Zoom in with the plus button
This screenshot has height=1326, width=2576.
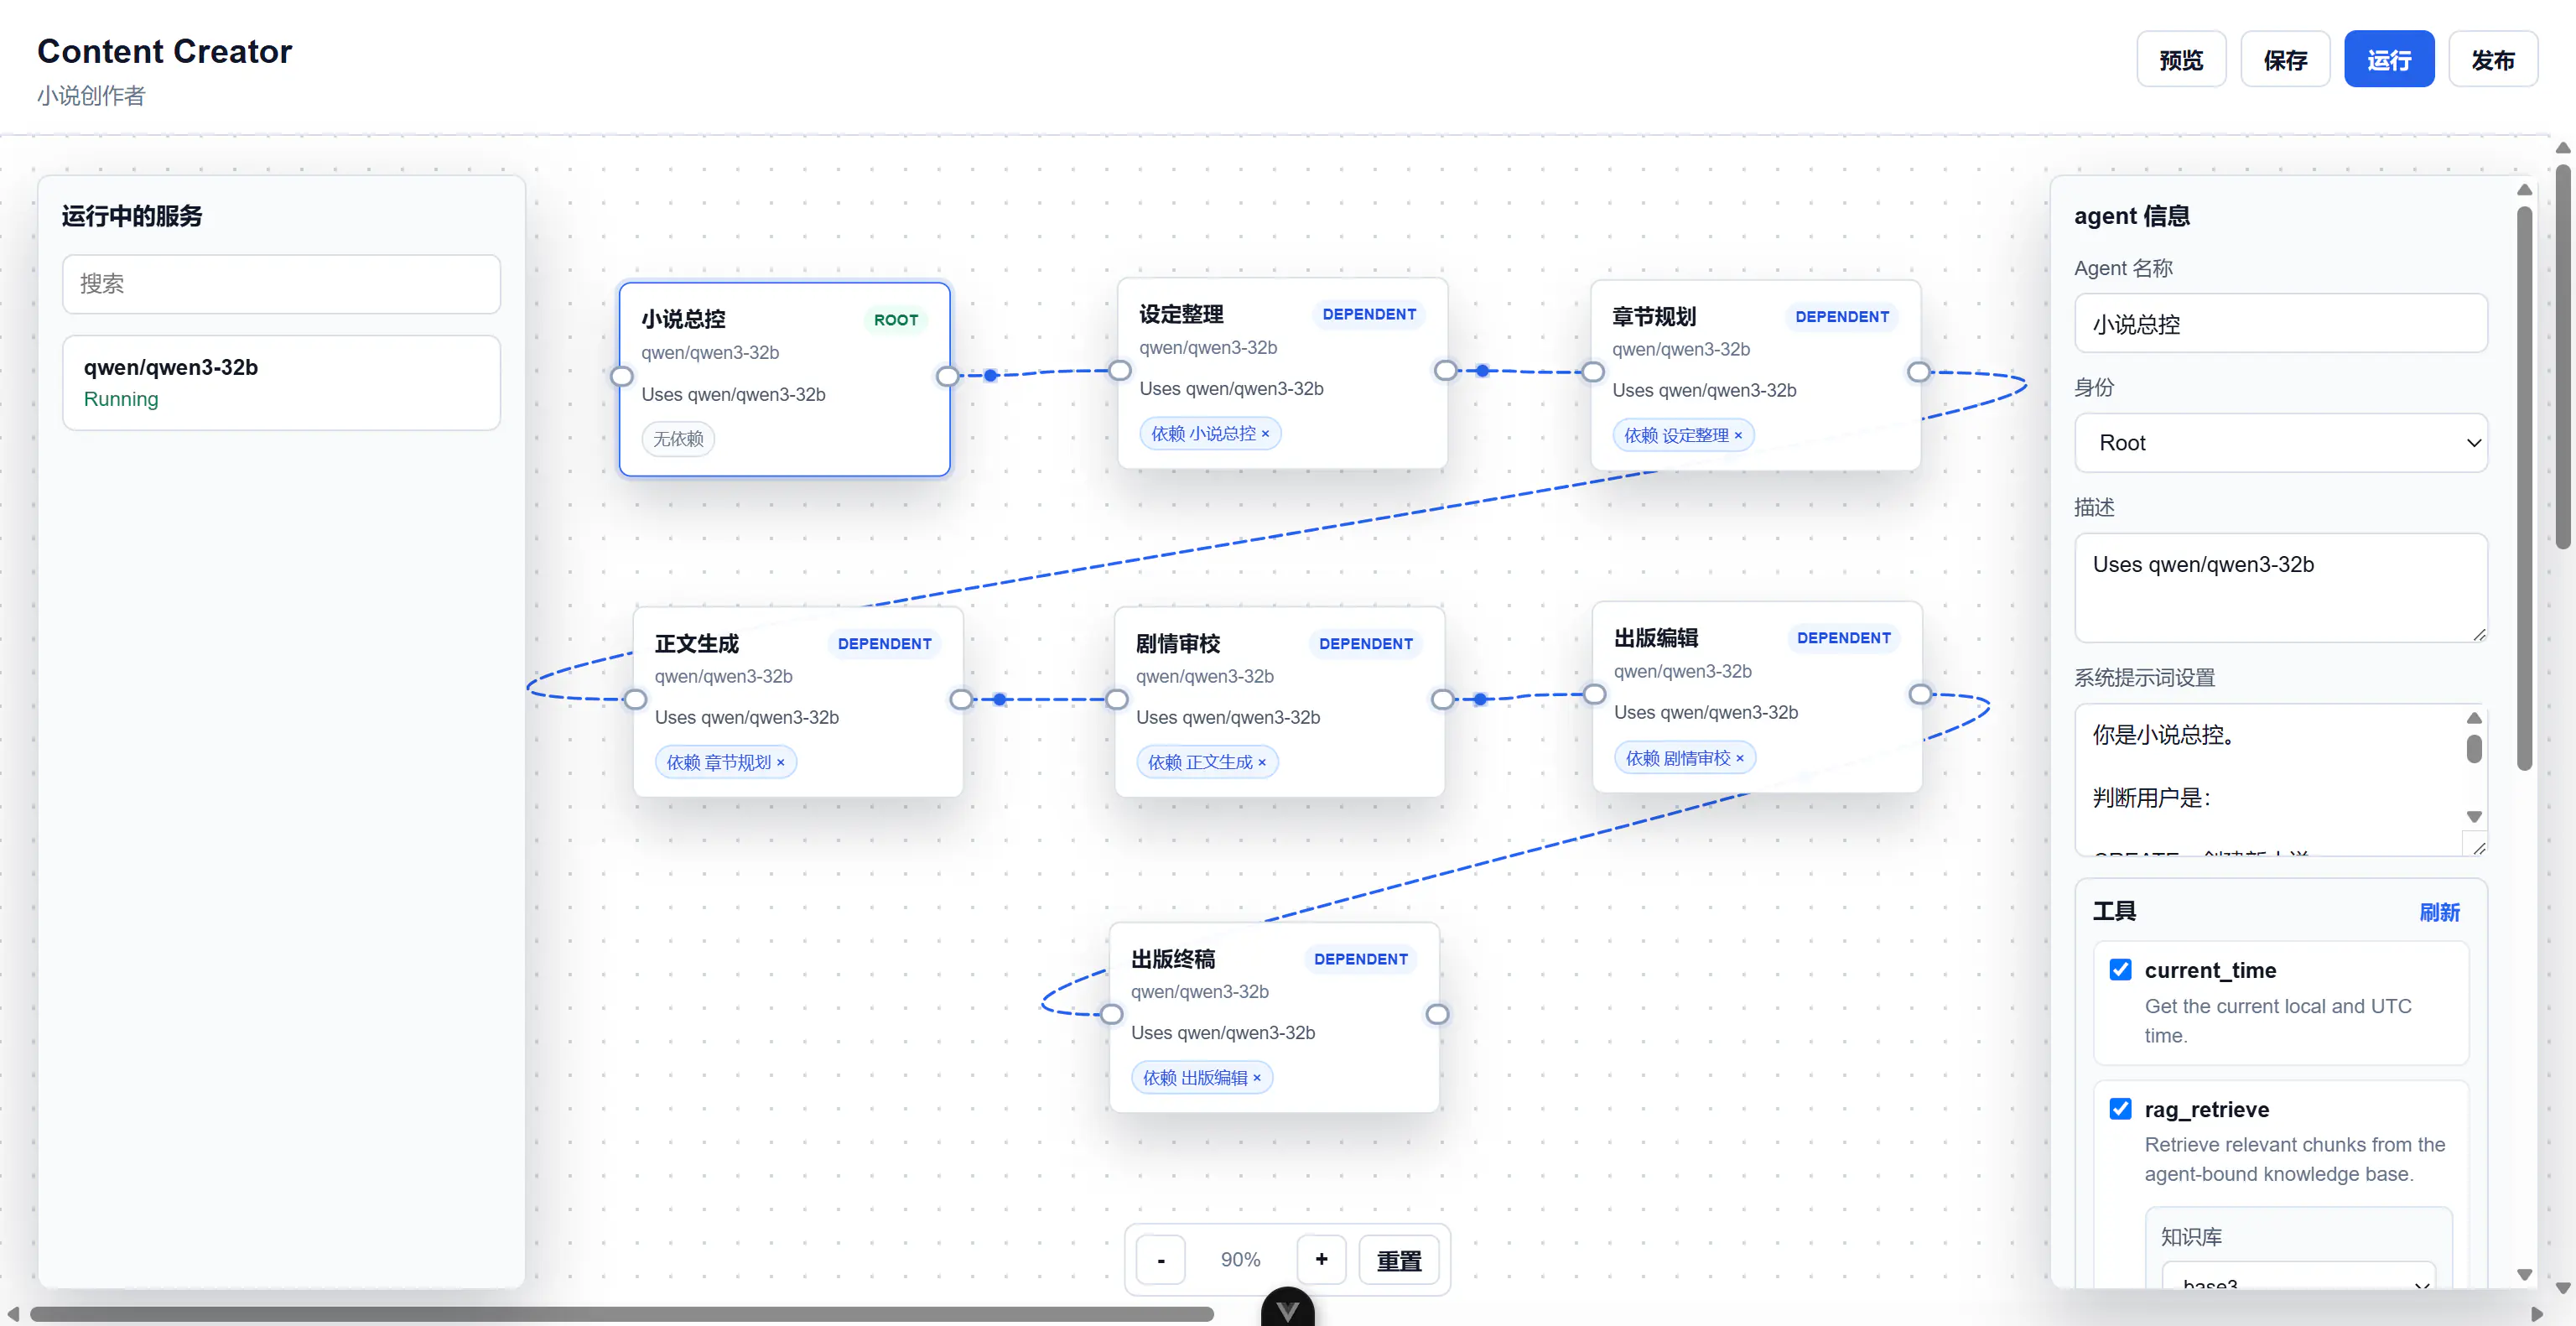(1321, 1260)
